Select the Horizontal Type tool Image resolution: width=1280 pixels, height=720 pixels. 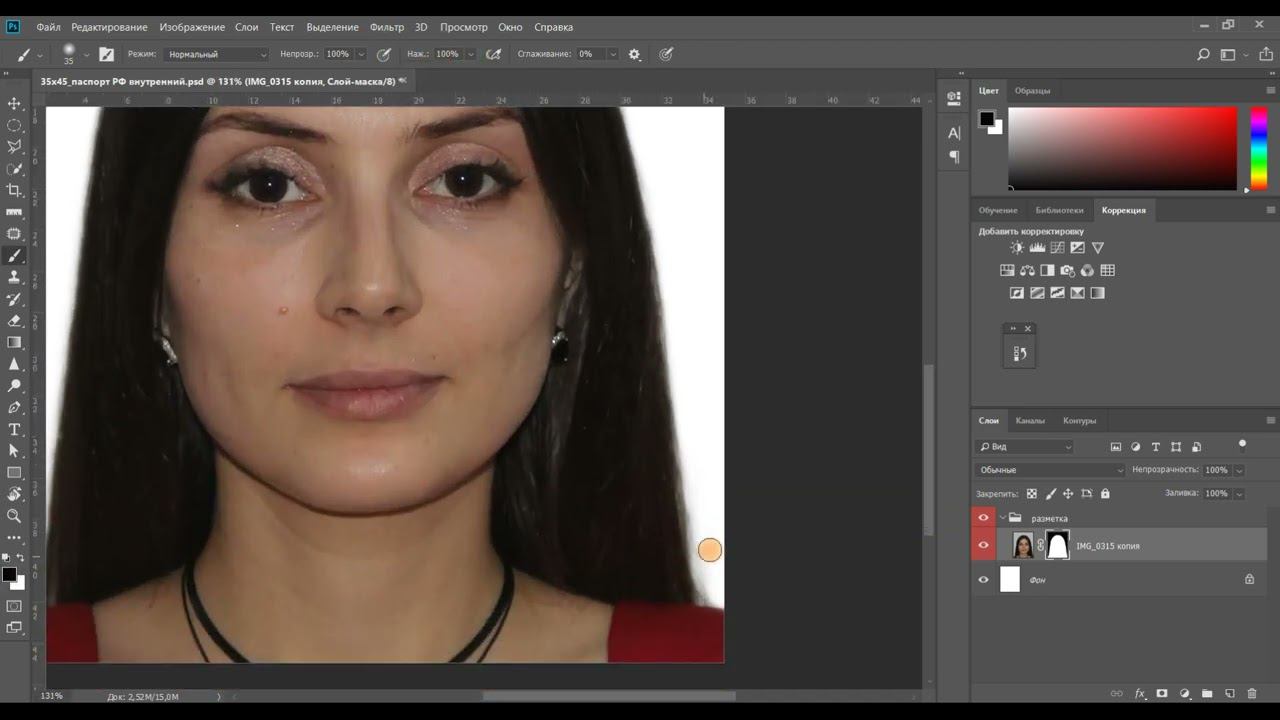(x=14, y=429)
